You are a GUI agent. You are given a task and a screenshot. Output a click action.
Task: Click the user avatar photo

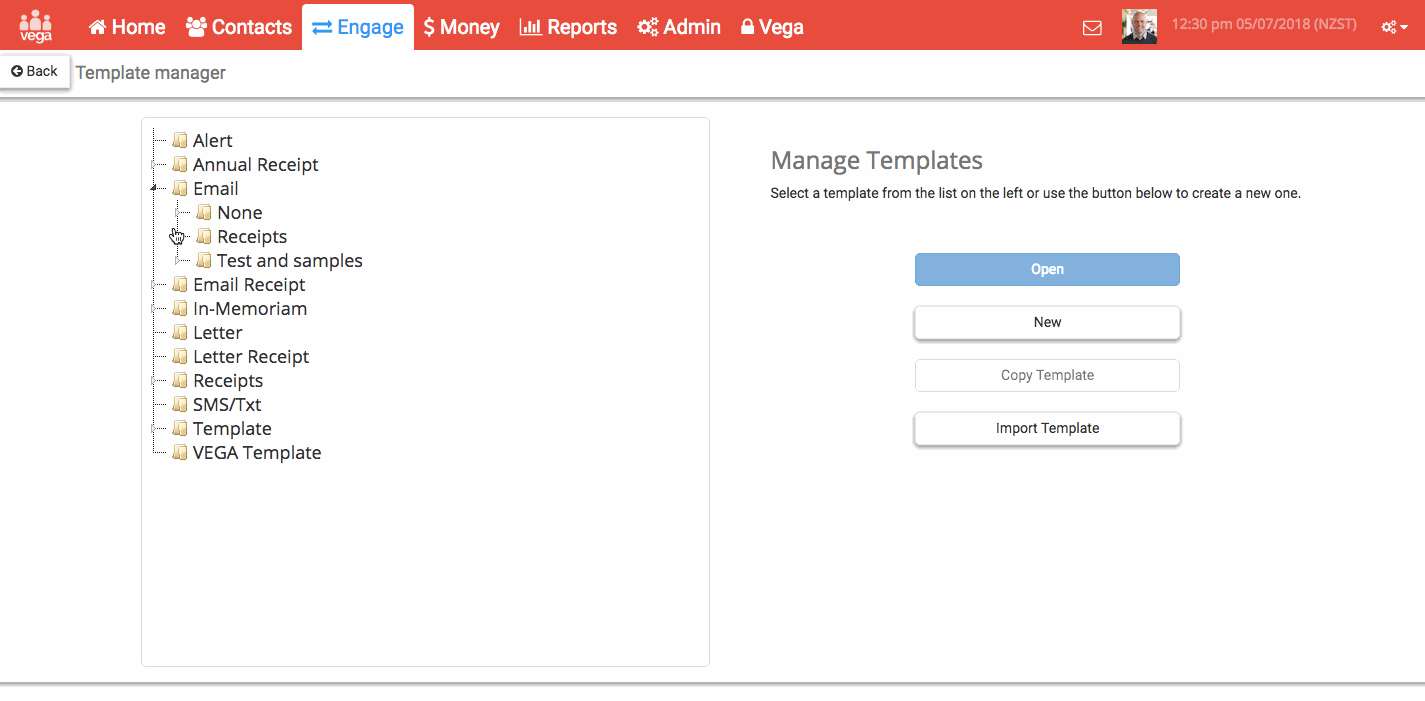pos(1139,27)
